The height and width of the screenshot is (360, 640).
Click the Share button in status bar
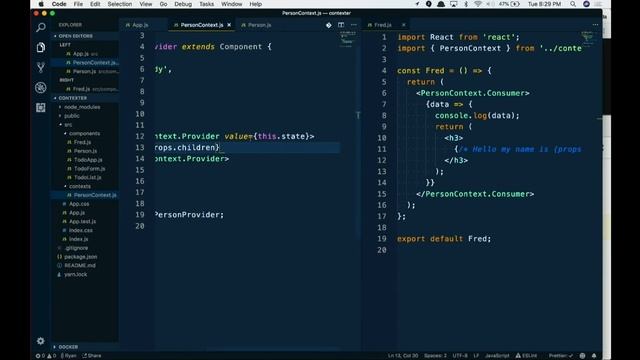(x=92, y=356)
